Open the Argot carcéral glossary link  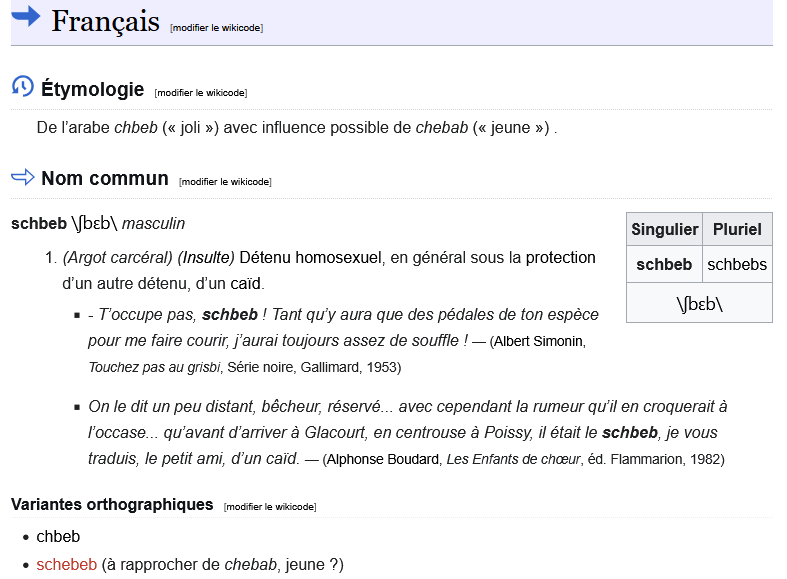(117, 257)
